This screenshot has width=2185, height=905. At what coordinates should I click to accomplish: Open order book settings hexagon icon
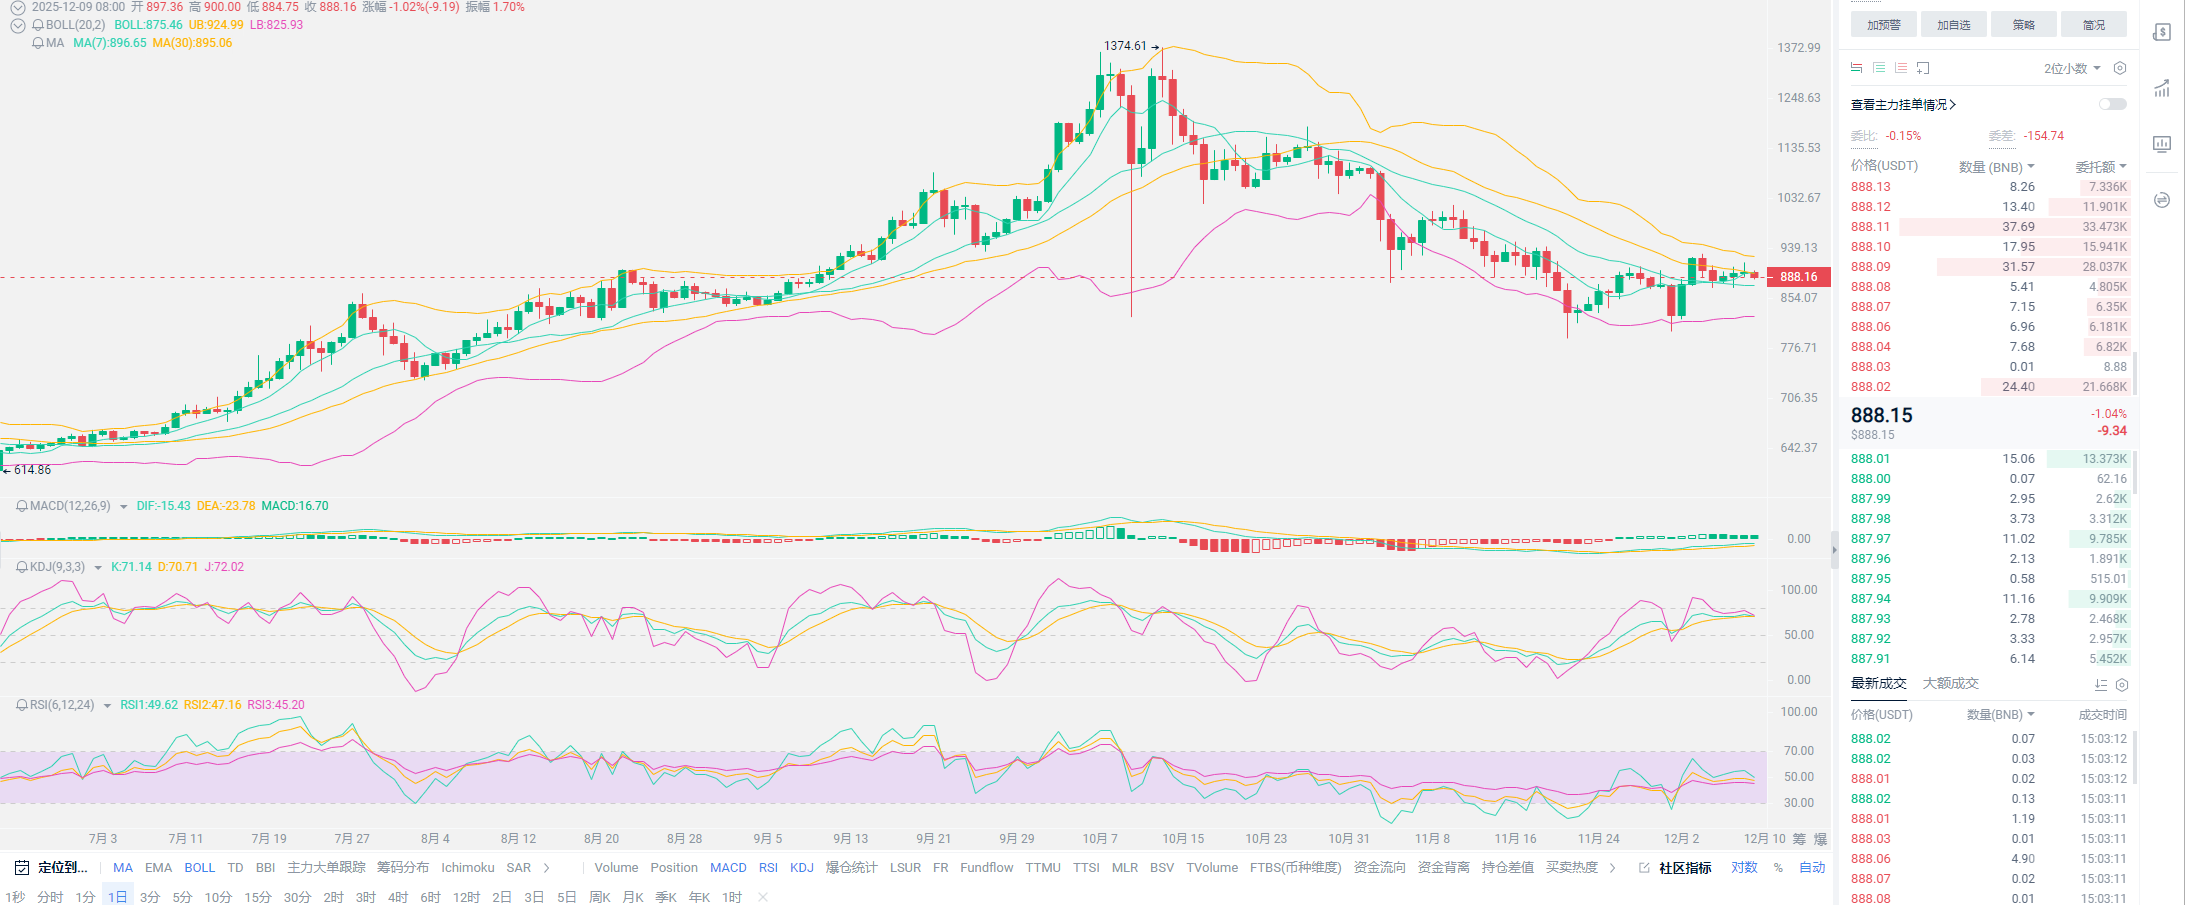pyautogui.click(x=2119, y=68)
